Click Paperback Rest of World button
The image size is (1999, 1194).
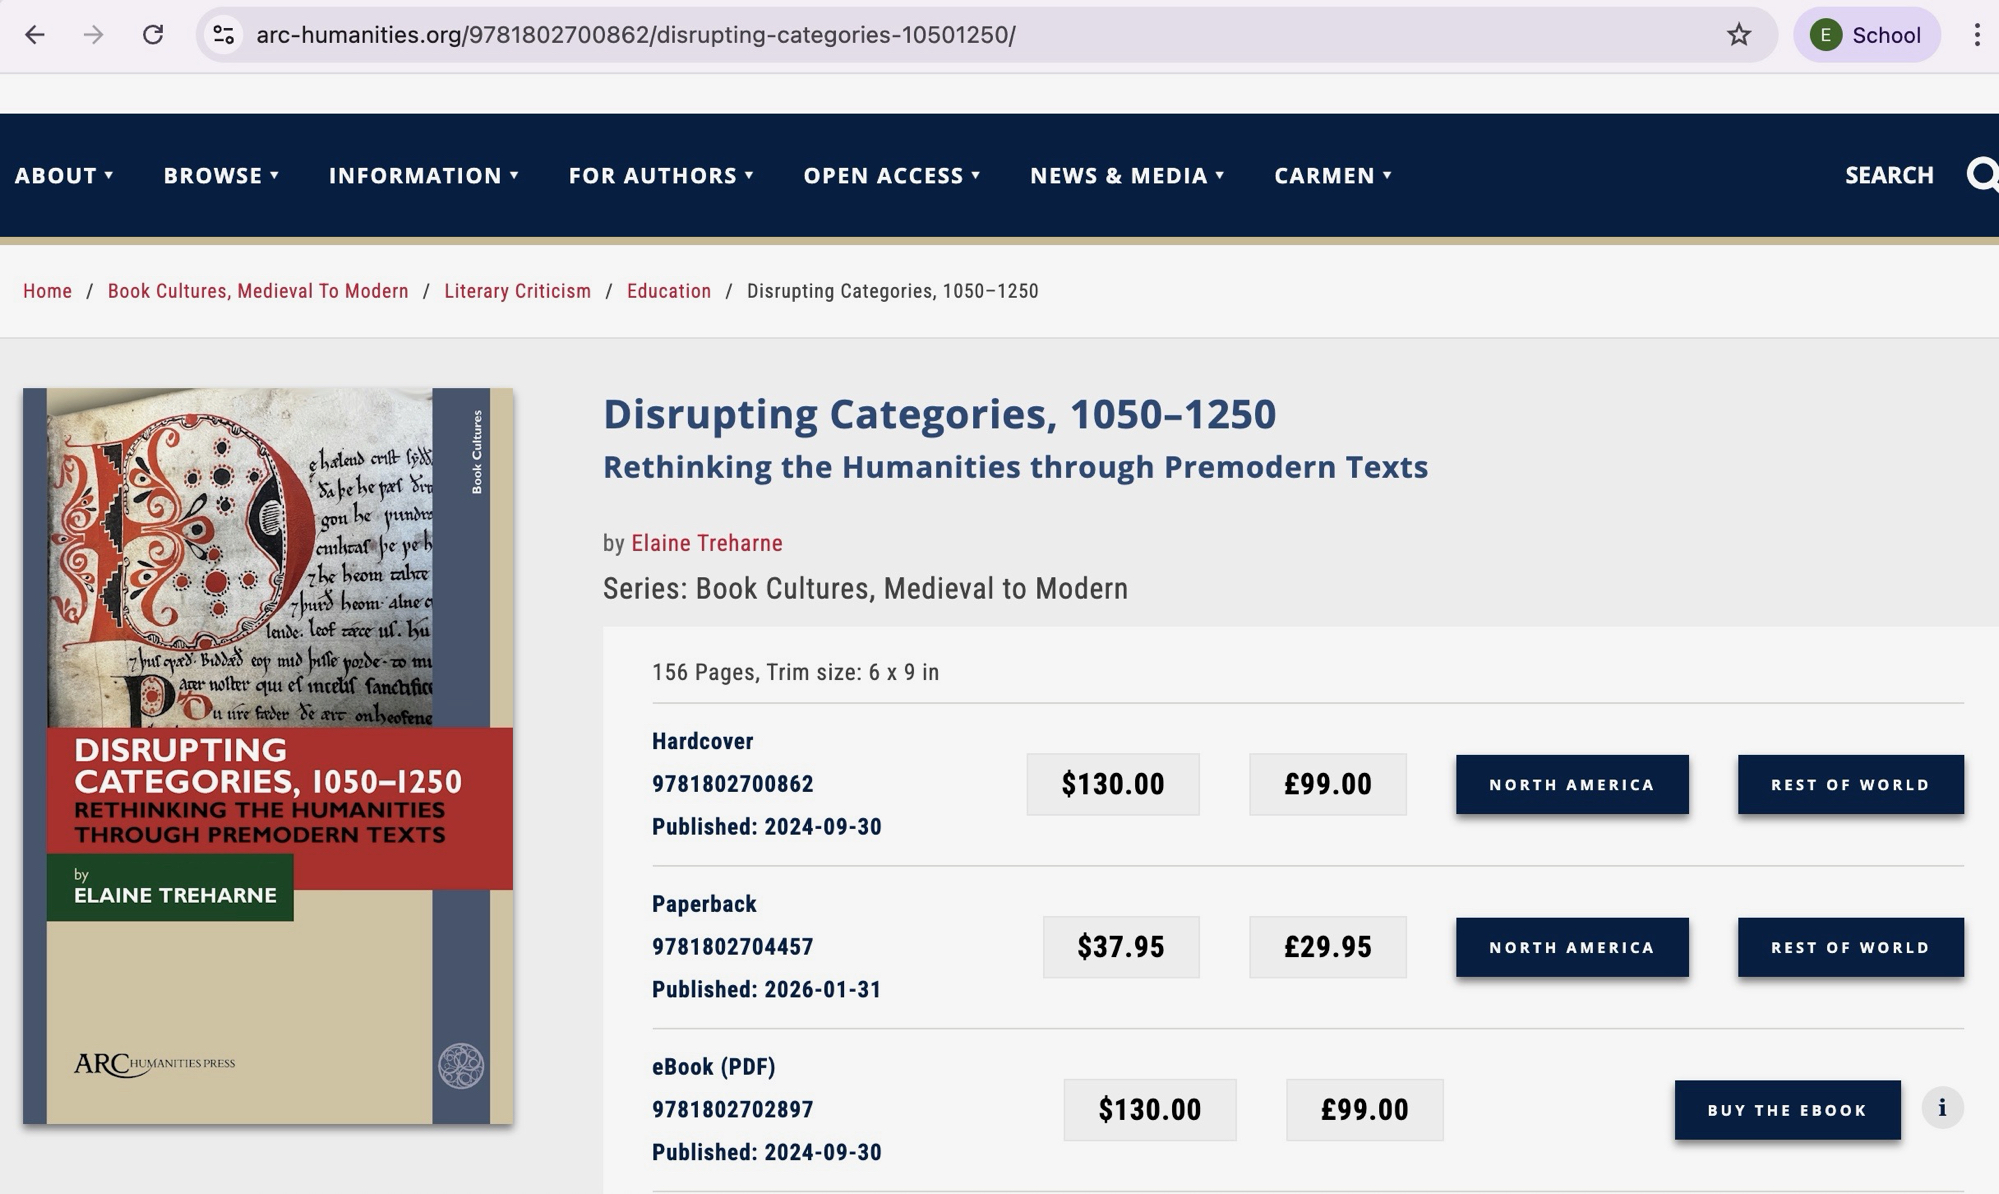click(1850, 947)
